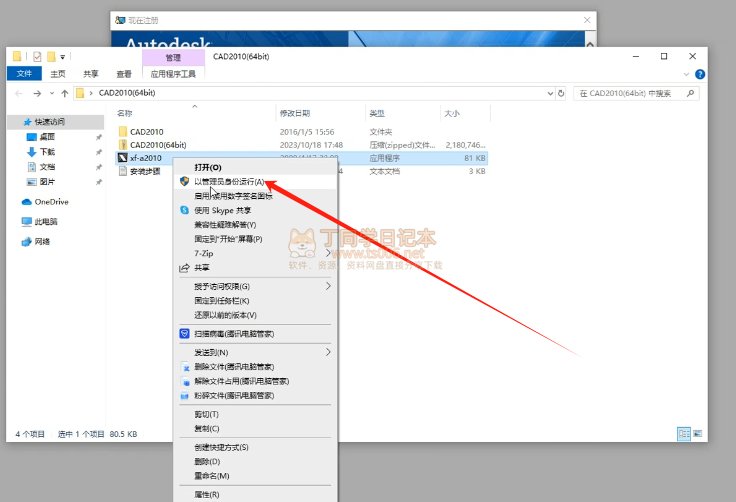The height and width of the screenshot is (502, 736).
Task: Open the 应用程序工具 ribbon tab
Action: coord(173,74)
